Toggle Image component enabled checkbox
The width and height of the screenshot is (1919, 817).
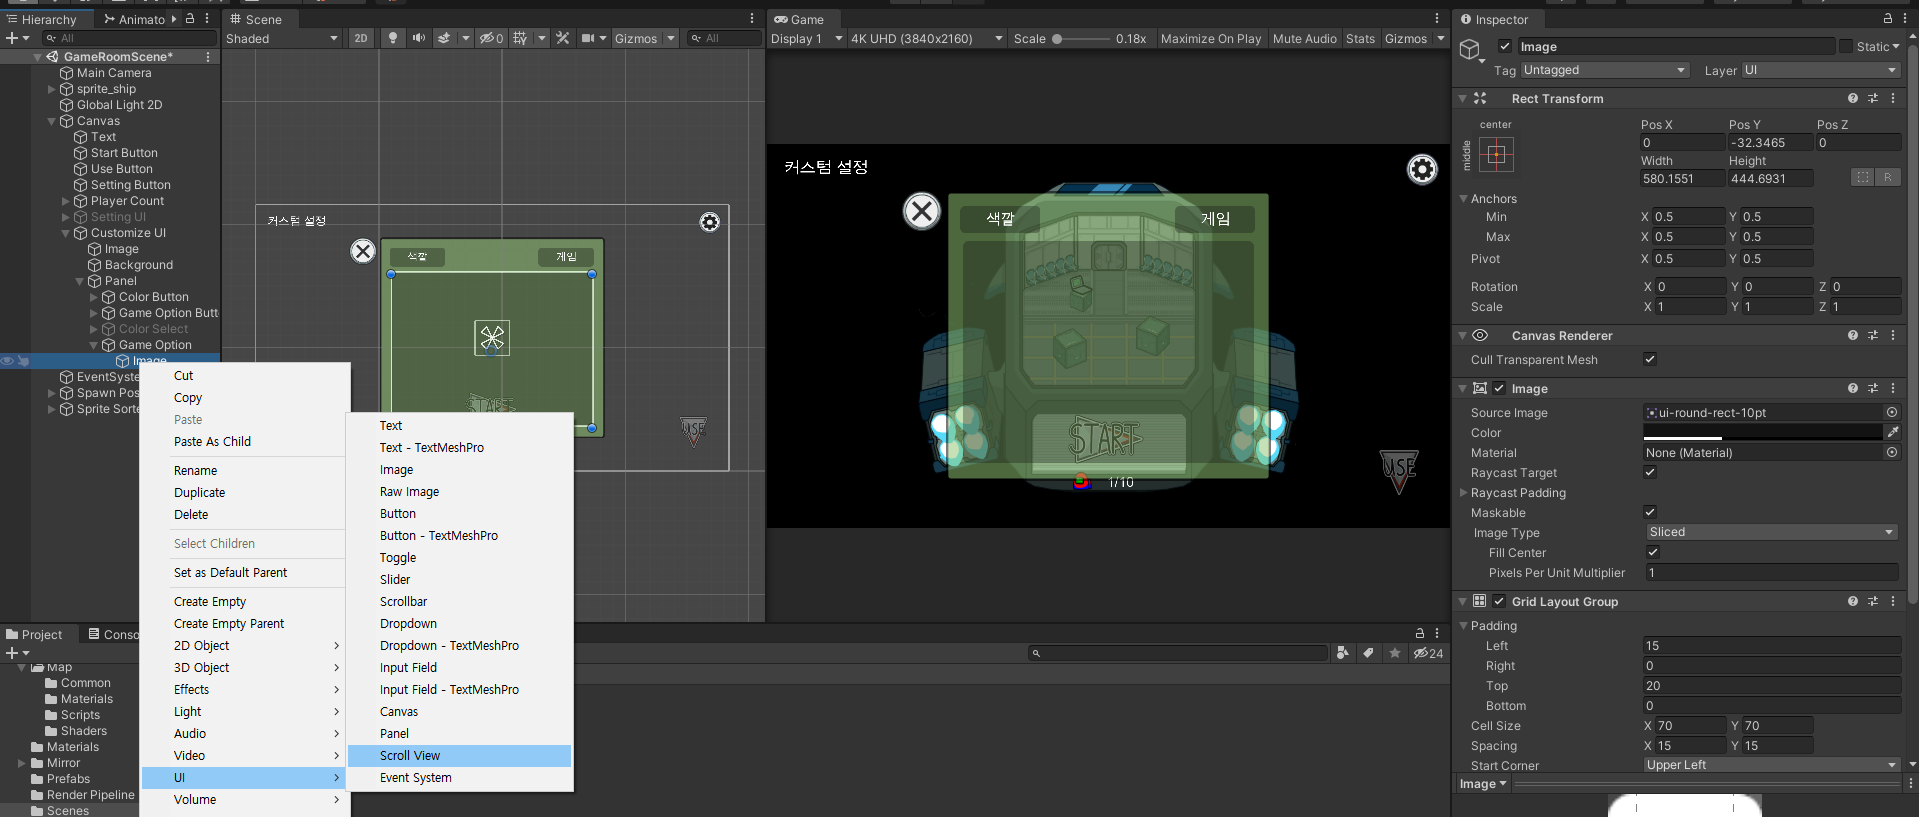click(x=1499, y=388)
